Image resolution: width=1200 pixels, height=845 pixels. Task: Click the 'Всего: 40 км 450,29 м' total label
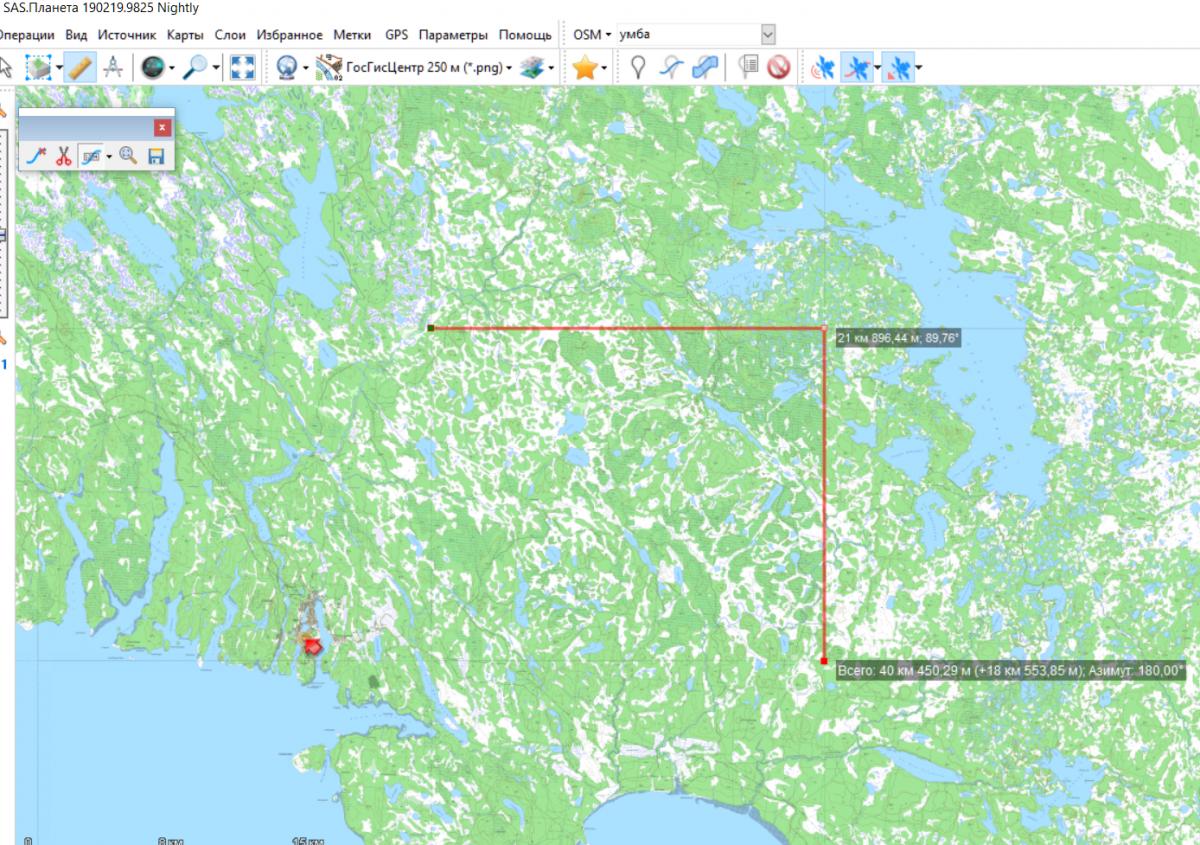[1009, 671]
